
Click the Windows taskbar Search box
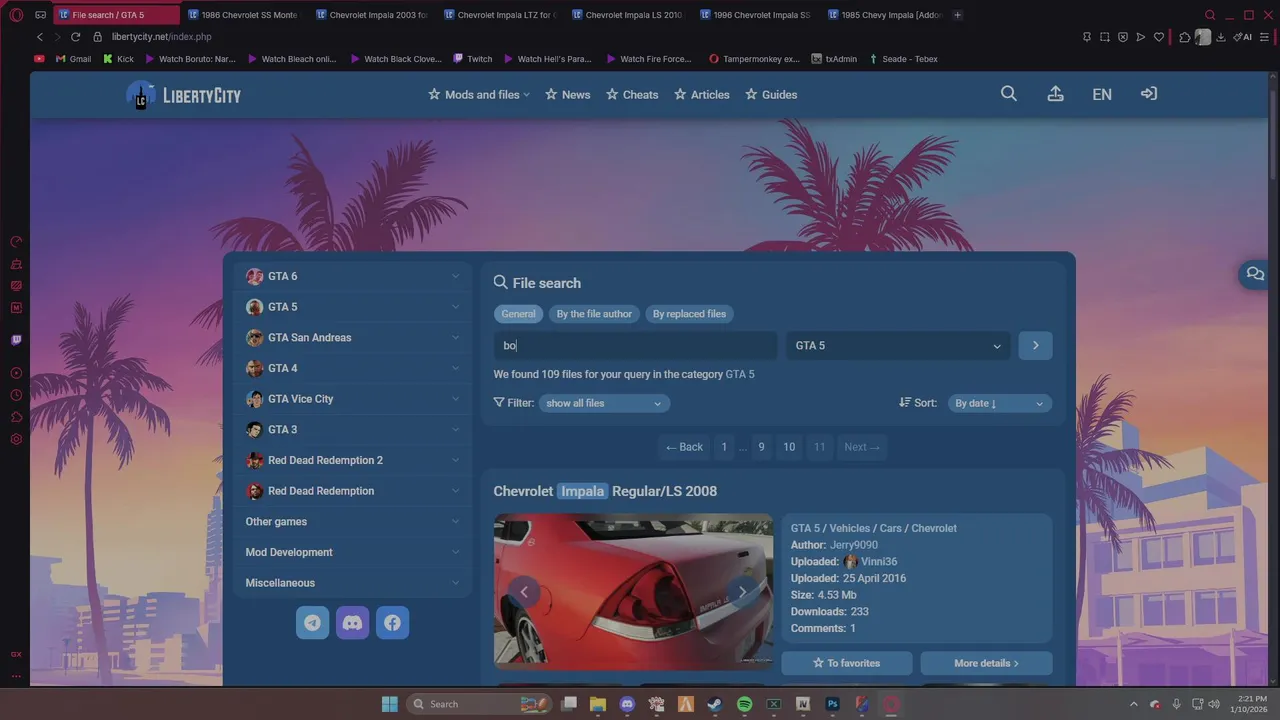tap(478, 704)
